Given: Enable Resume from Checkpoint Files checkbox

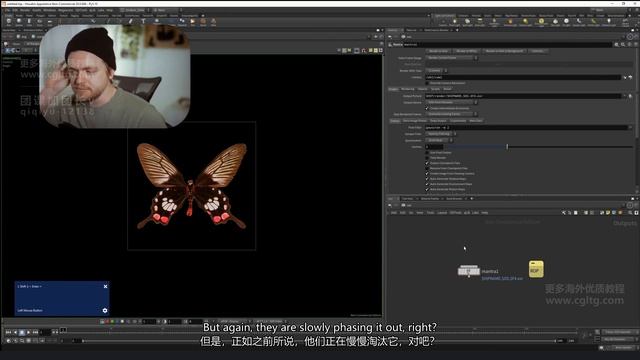Looking at the screenshot, I should click(x=427, y=169).
